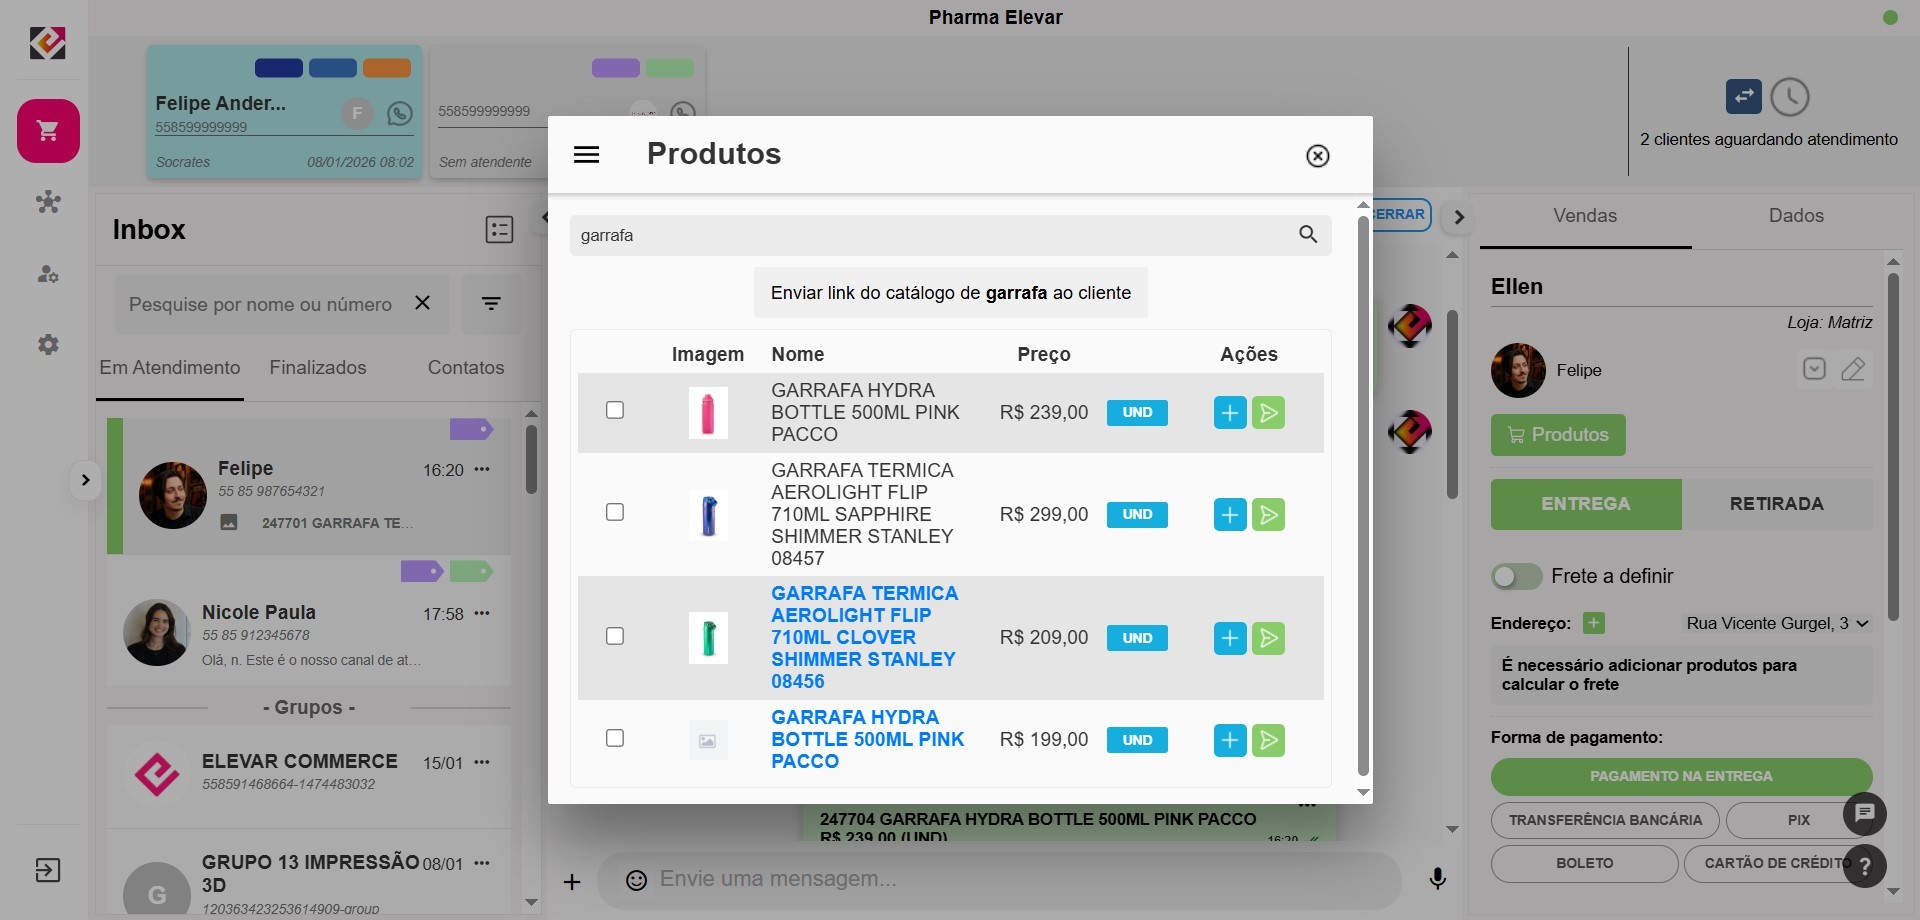Viewport: 1920px width, 920px height.
Task: Open the Produtos dialog hamburger menu
Action: tap(587, 155)
